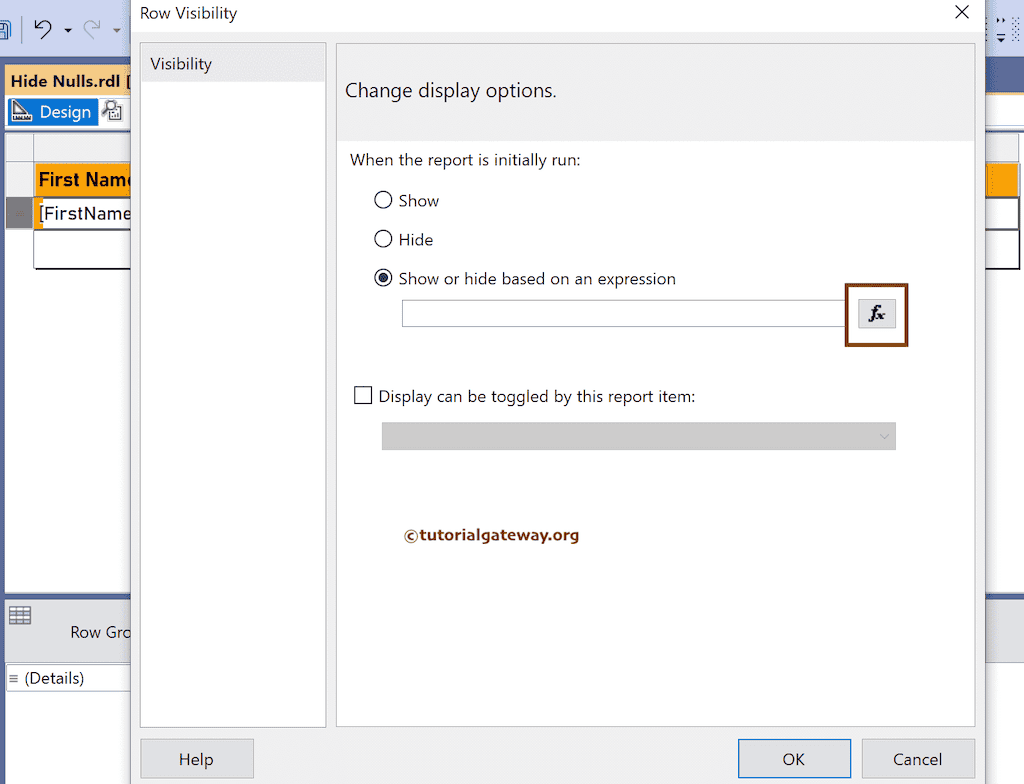Redo the last action
Viewport: 1024px width, 784px height.
92,30
